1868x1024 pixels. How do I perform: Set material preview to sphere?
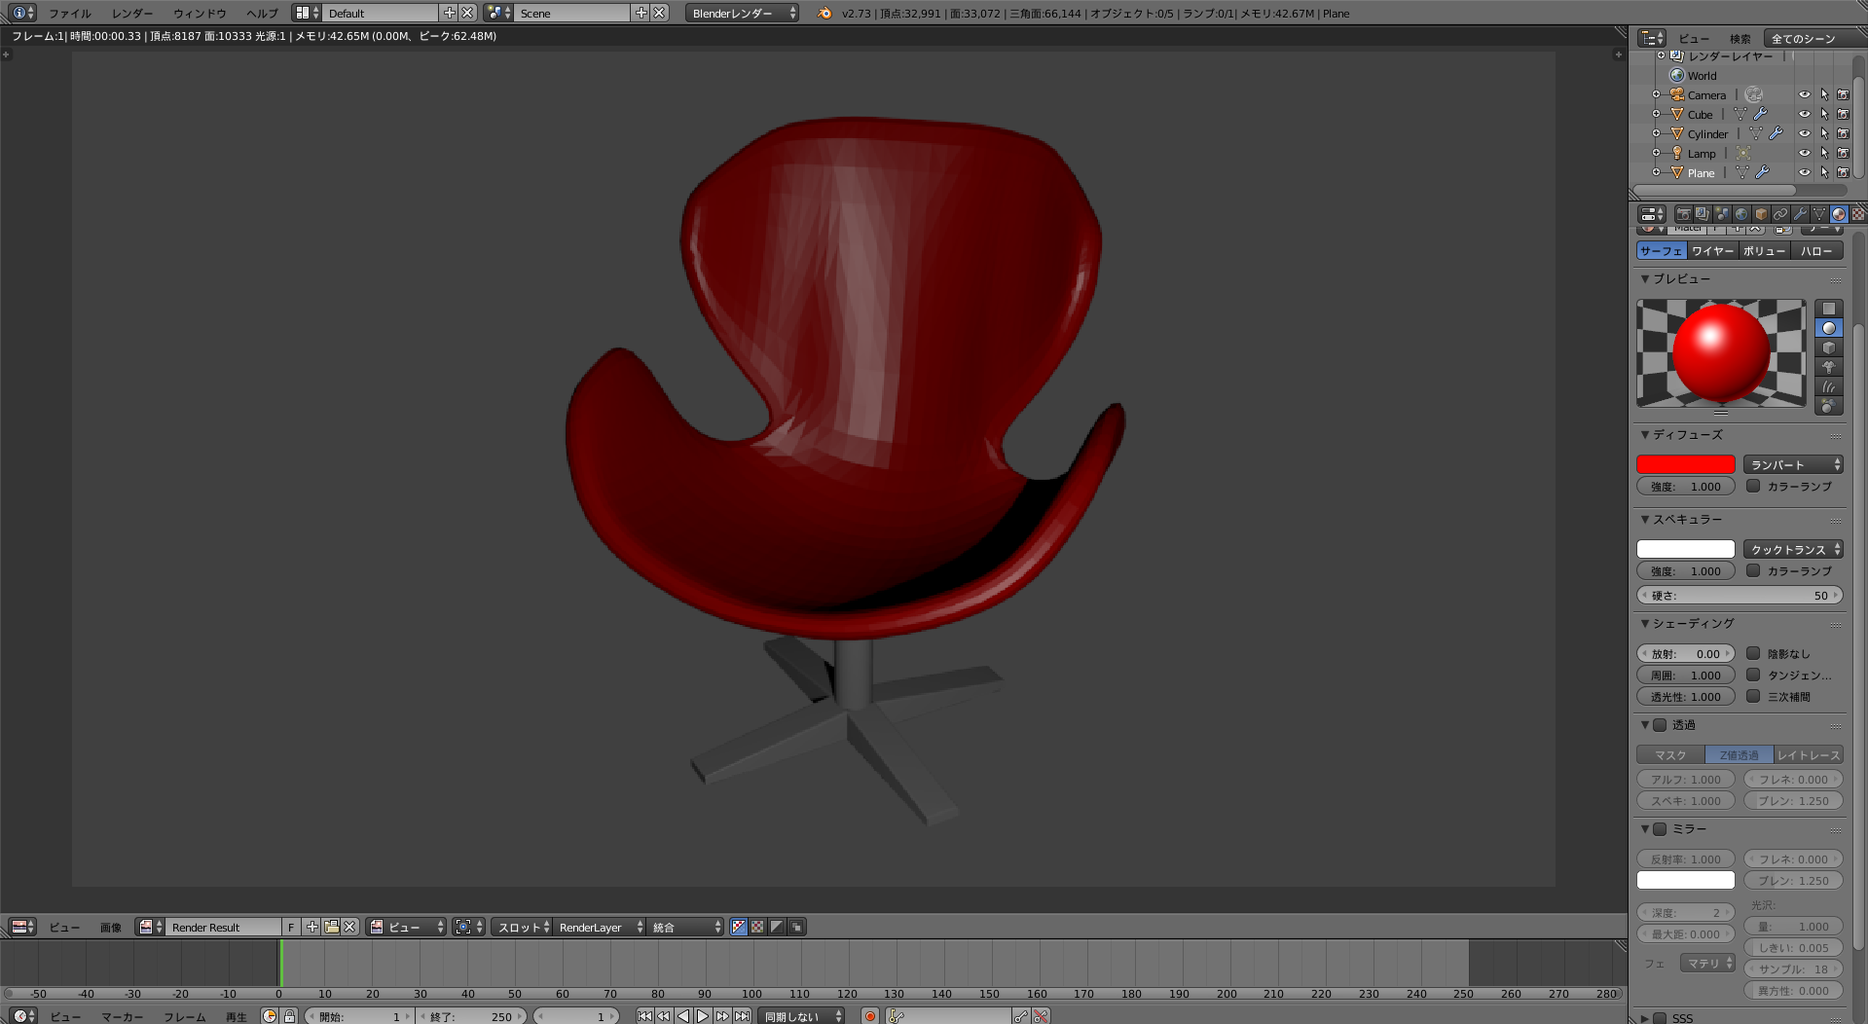point(1829,328)
